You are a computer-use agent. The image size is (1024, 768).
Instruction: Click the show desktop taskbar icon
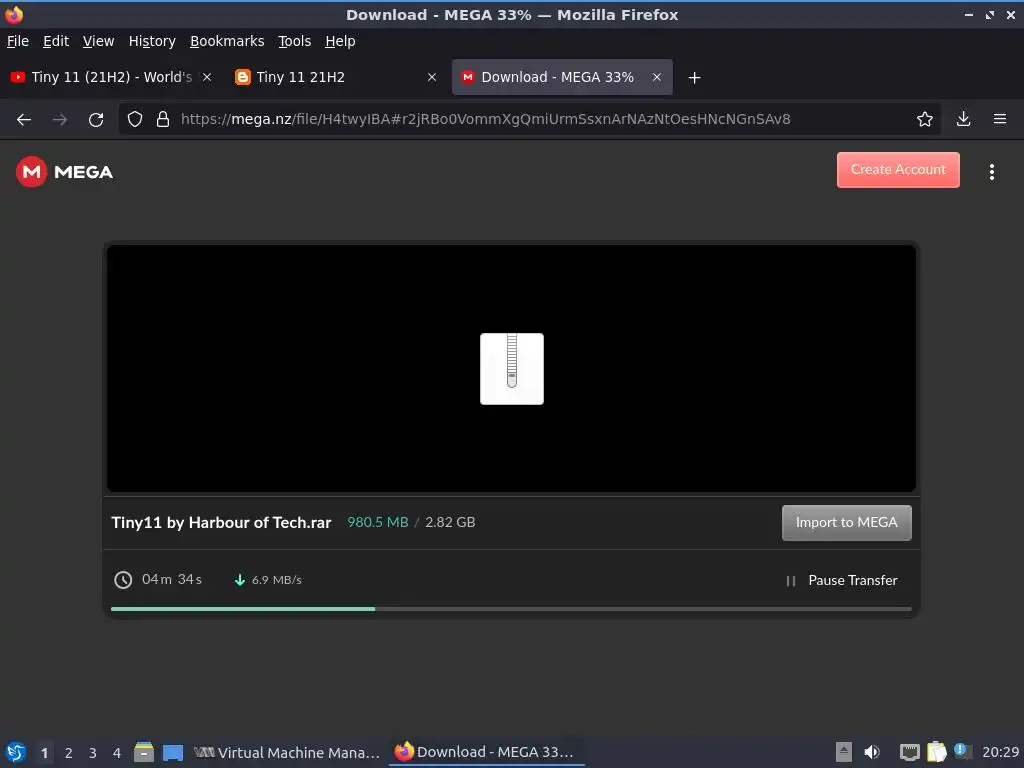pos(173,753)
